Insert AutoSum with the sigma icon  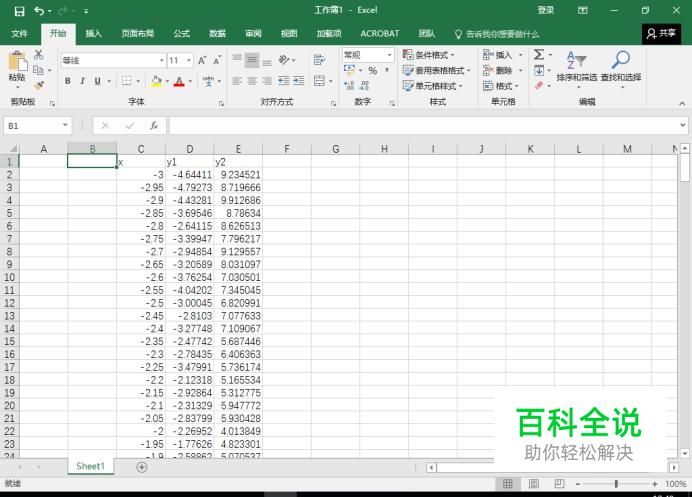(x=539, y=55)
